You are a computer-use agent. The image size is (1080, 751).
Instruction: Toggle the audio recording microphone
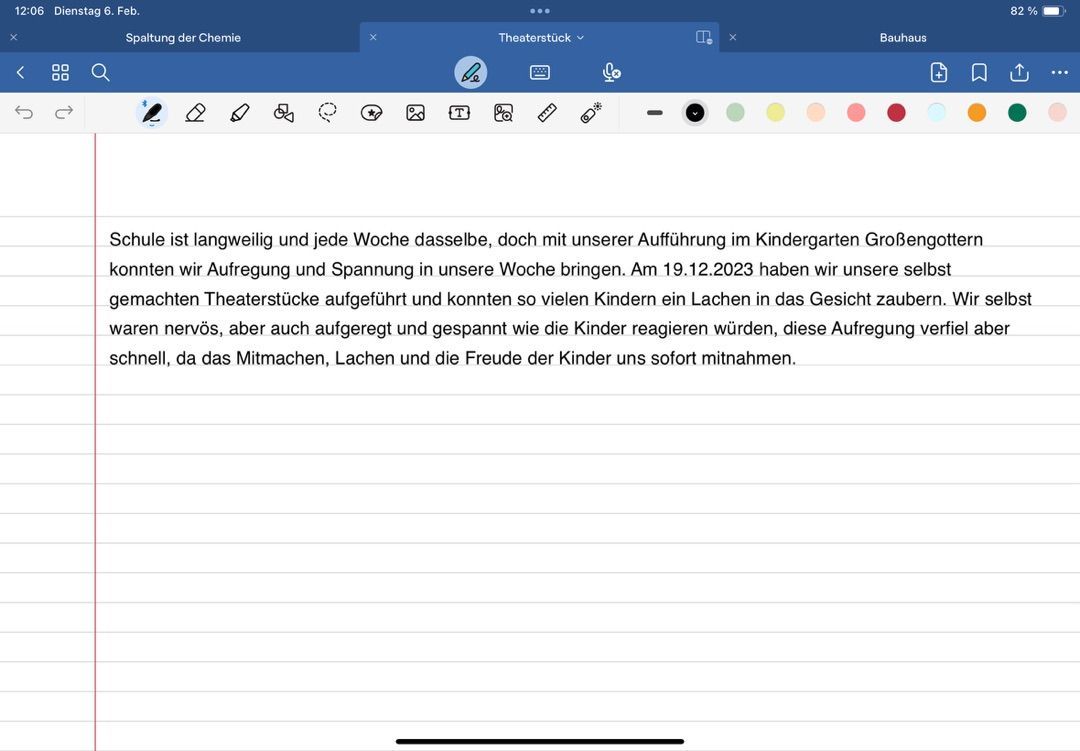click(611, 72)
